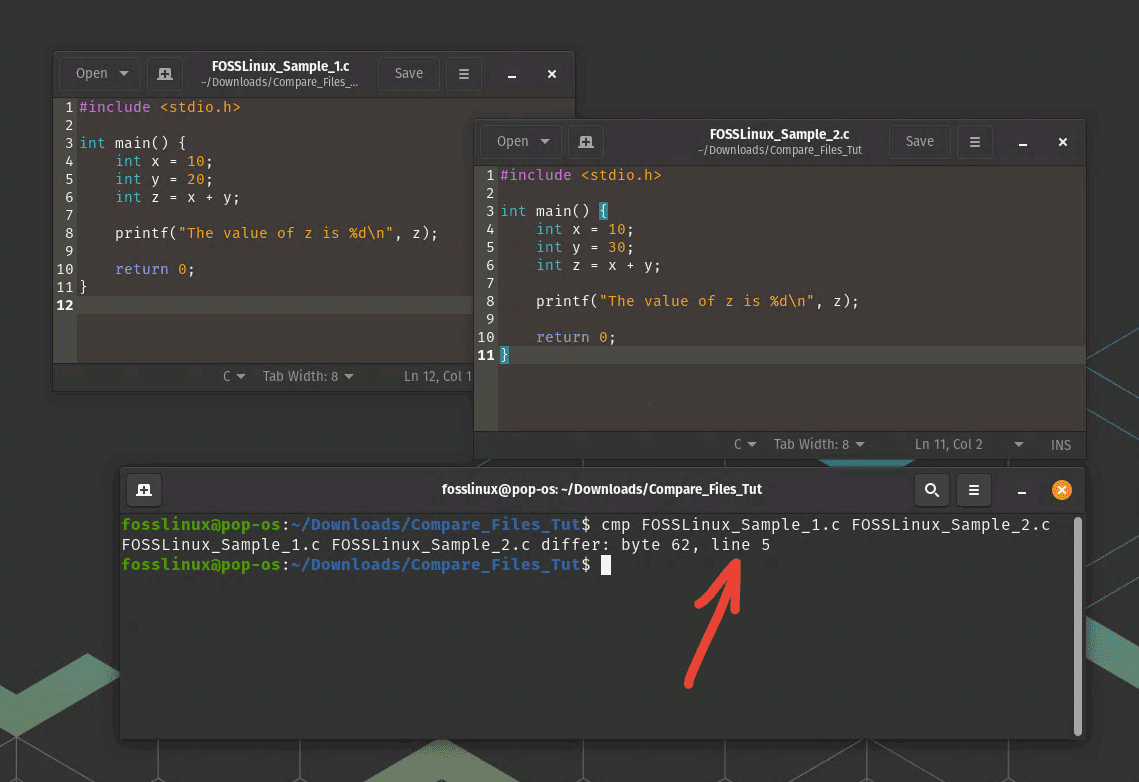Close the terminal with orange X button

point(1062,490)
